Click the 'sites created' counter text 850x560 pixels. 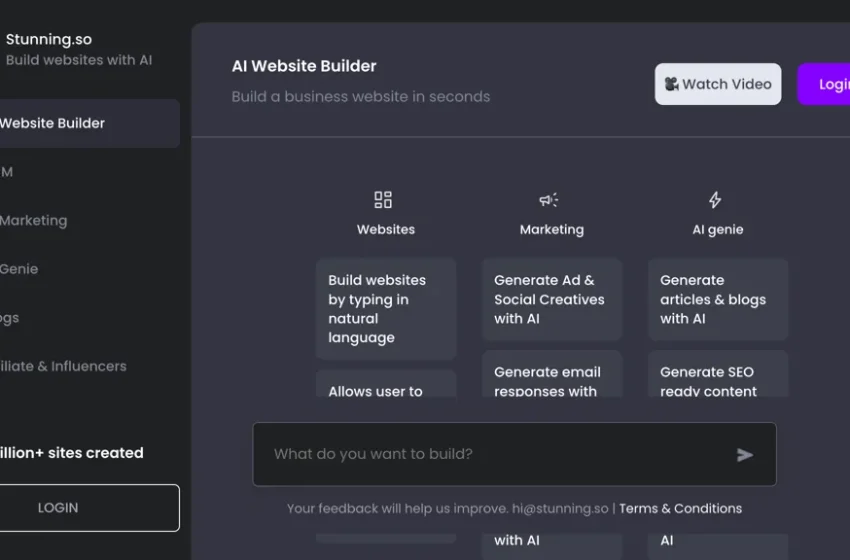tap(72, 453)
